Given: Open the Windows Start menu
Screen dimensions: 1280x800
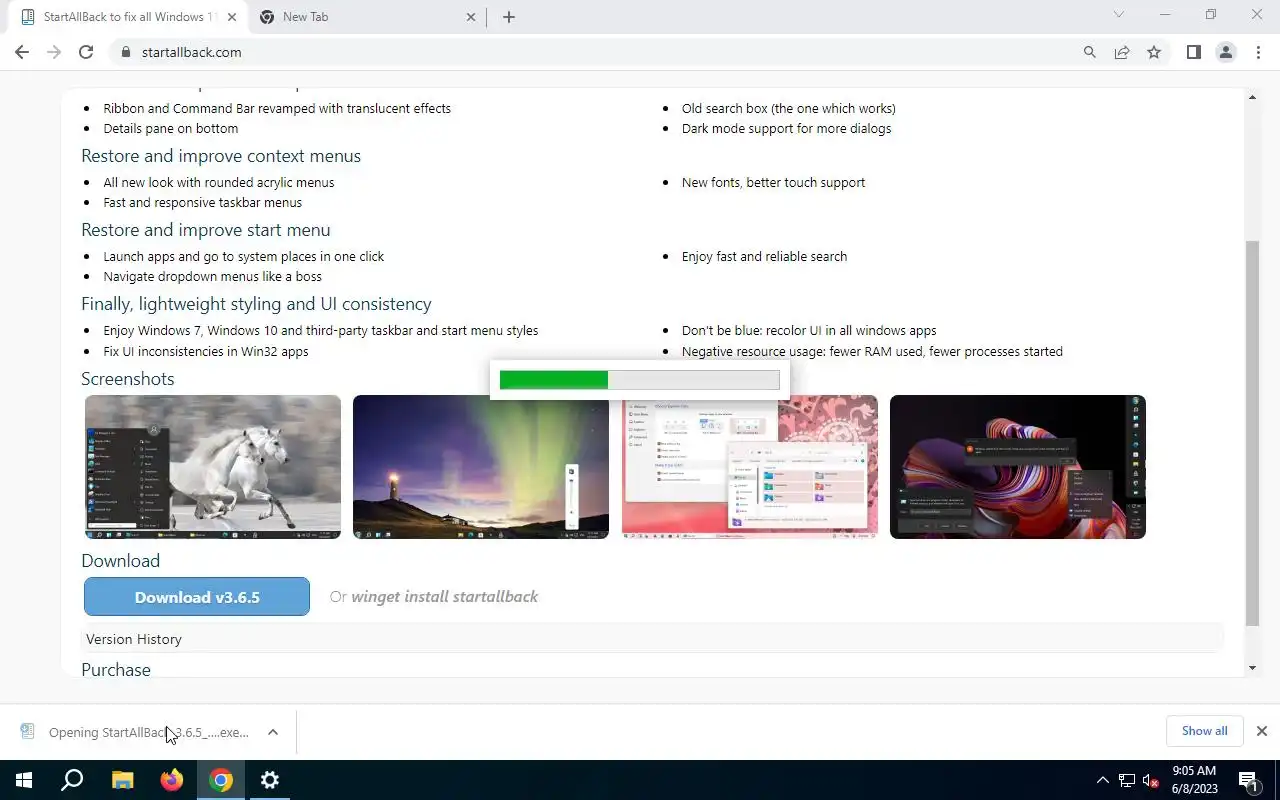Looking at the screenshot, I should tap(24, 780).
